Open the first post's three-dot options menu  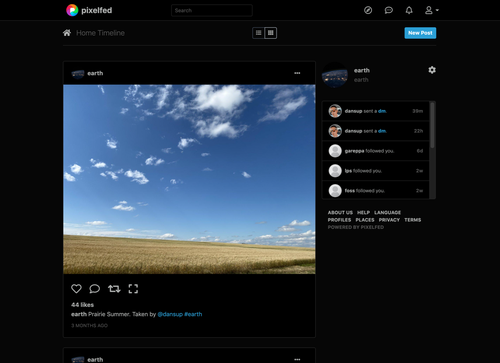click(x=297, y=73)
